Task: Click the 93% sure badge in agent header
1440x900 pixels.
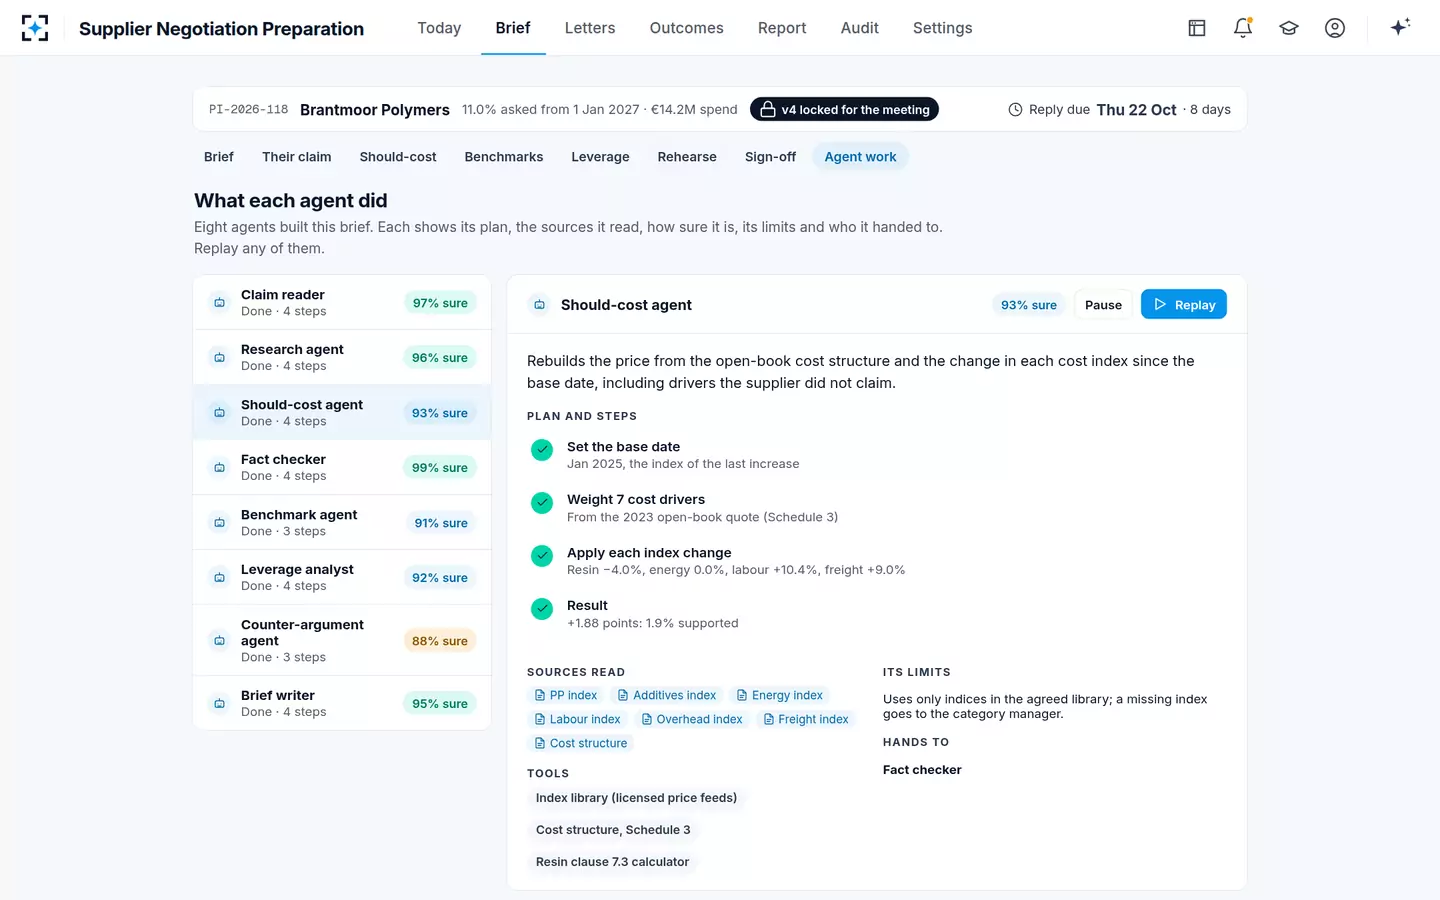Action: [1029, 305]
